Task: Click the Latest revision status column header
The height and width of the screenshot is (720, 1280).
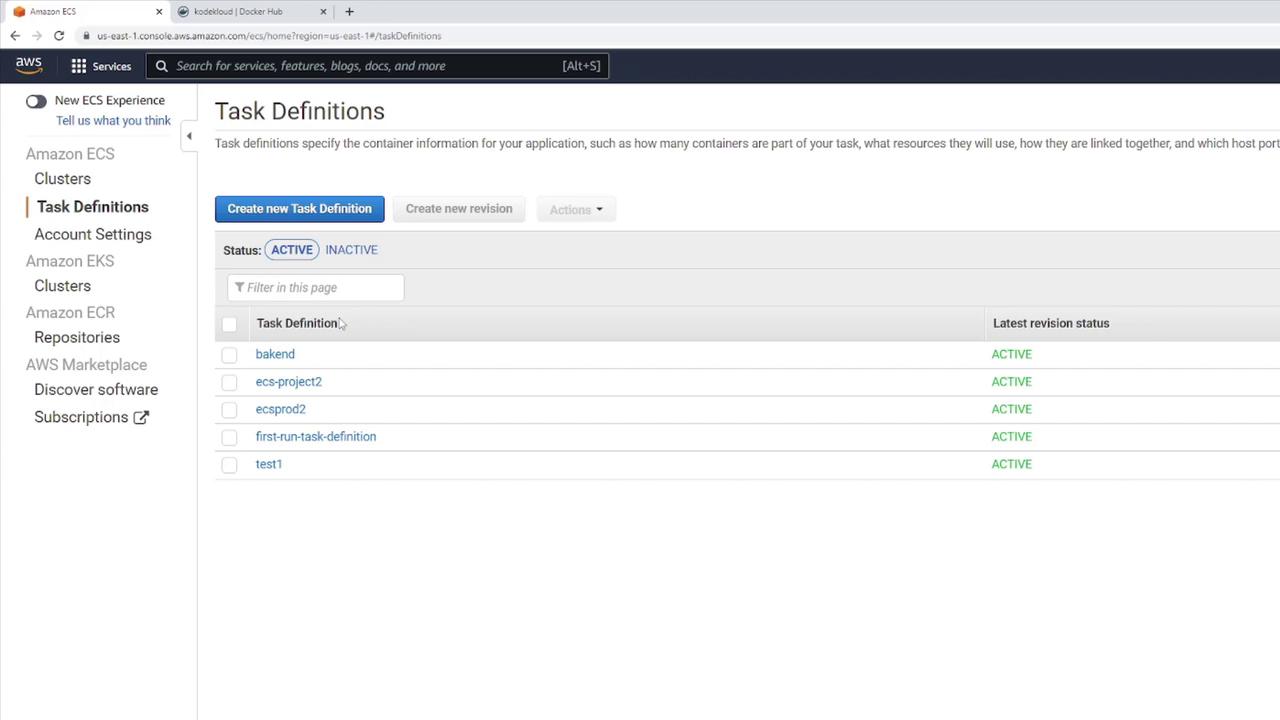Action: (1051, 323)
